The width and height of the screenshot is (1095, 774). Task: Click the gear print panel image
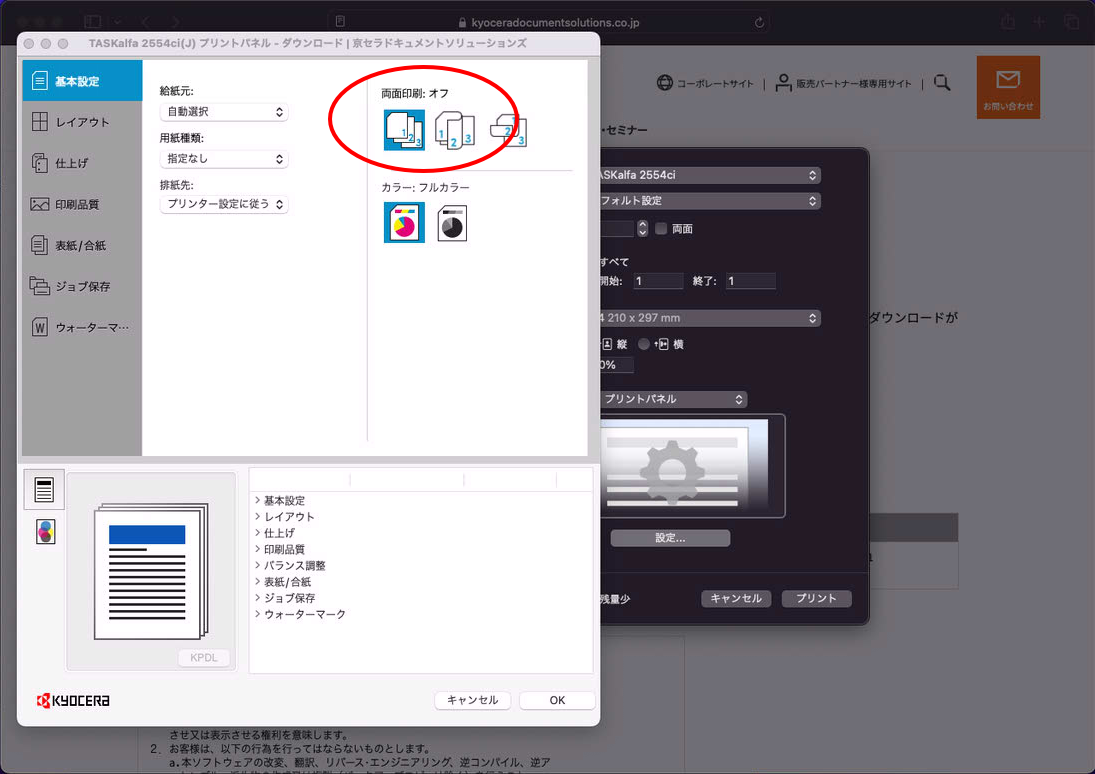tap(692, 466)
